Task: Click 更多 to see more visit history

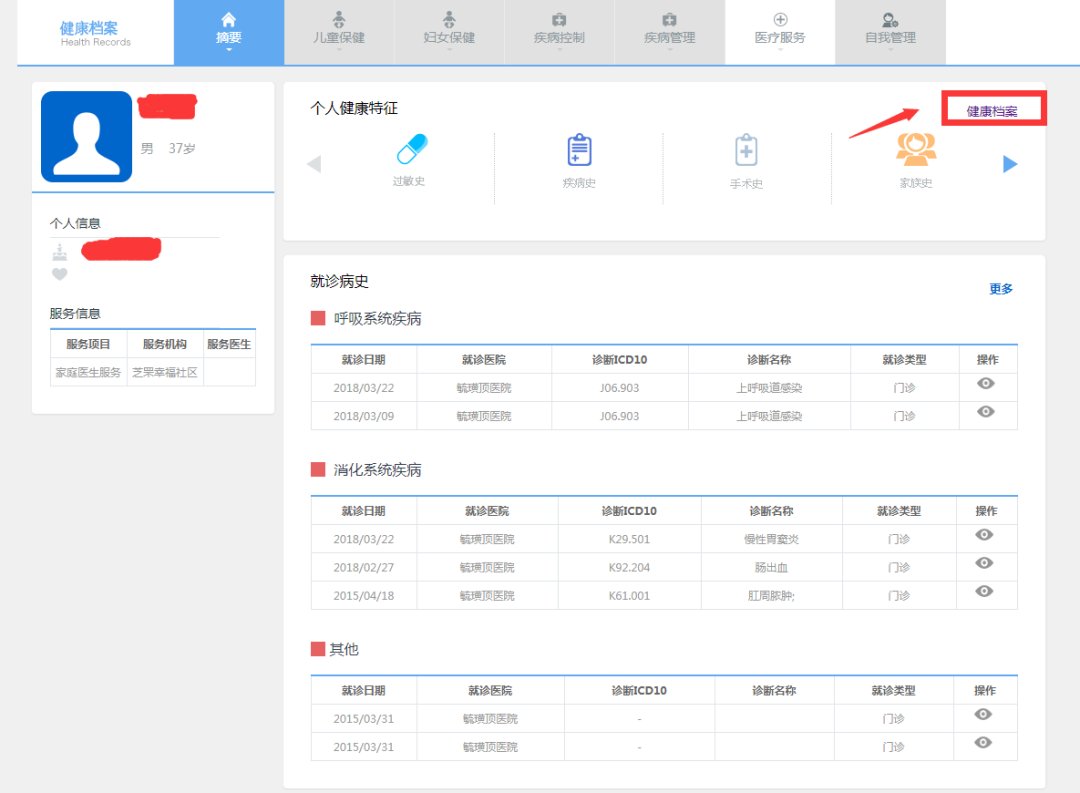Action: click(x=1001, y=289)
